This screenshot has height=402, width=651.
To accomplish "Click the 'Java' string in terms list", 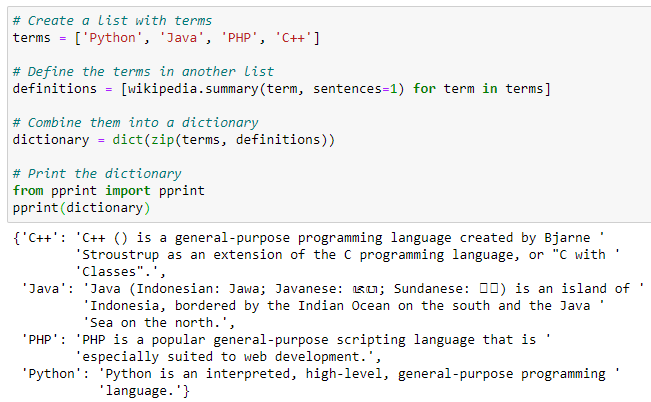I will coord(181,38).
